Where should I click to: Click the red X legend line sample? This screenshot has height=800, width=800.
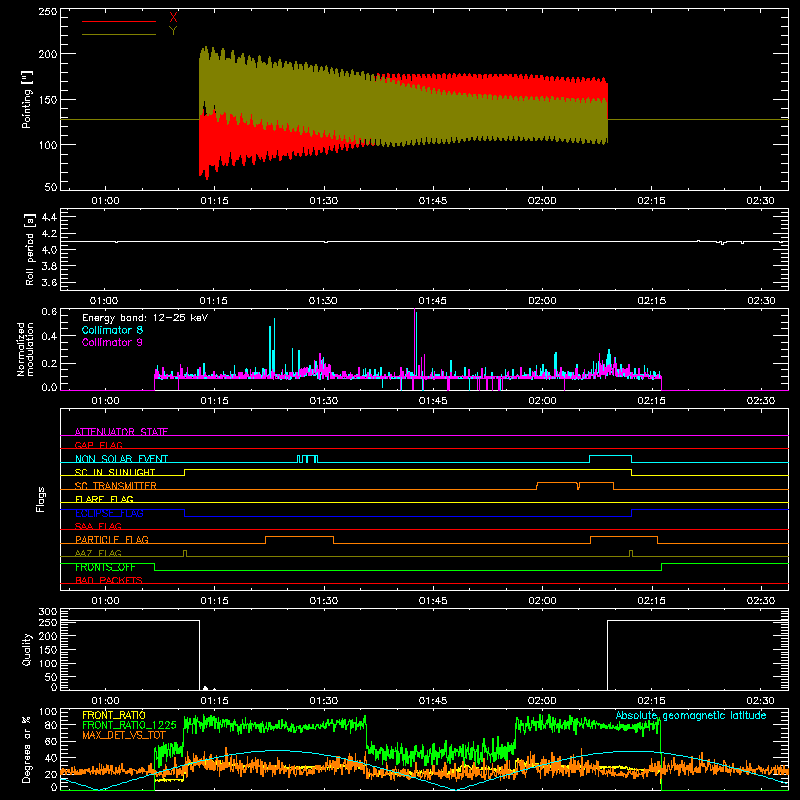pyautogui.click(x=119, y=21)
